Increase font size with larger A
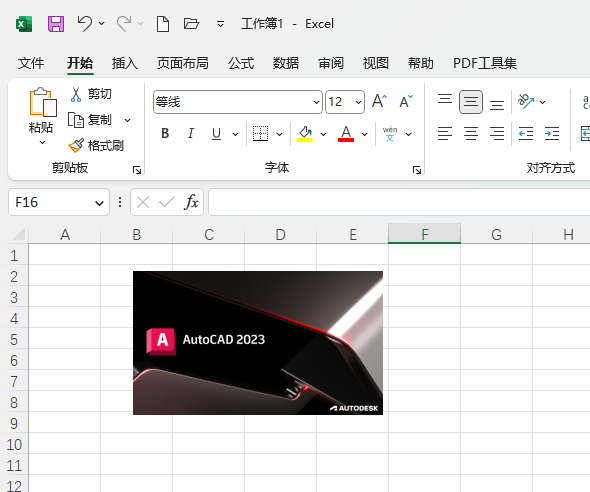Screen dimensions: 590x492 379,102
